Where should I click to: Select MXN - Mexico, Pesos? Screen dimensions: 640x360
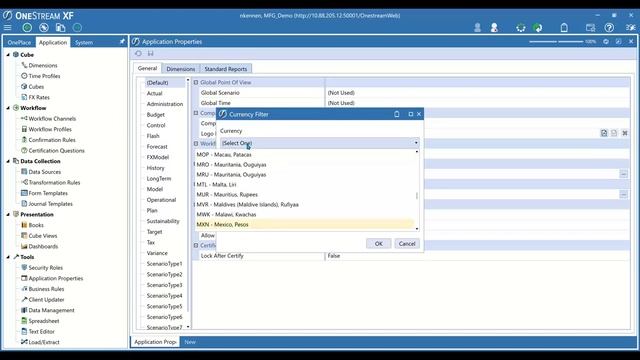[304, 224]
